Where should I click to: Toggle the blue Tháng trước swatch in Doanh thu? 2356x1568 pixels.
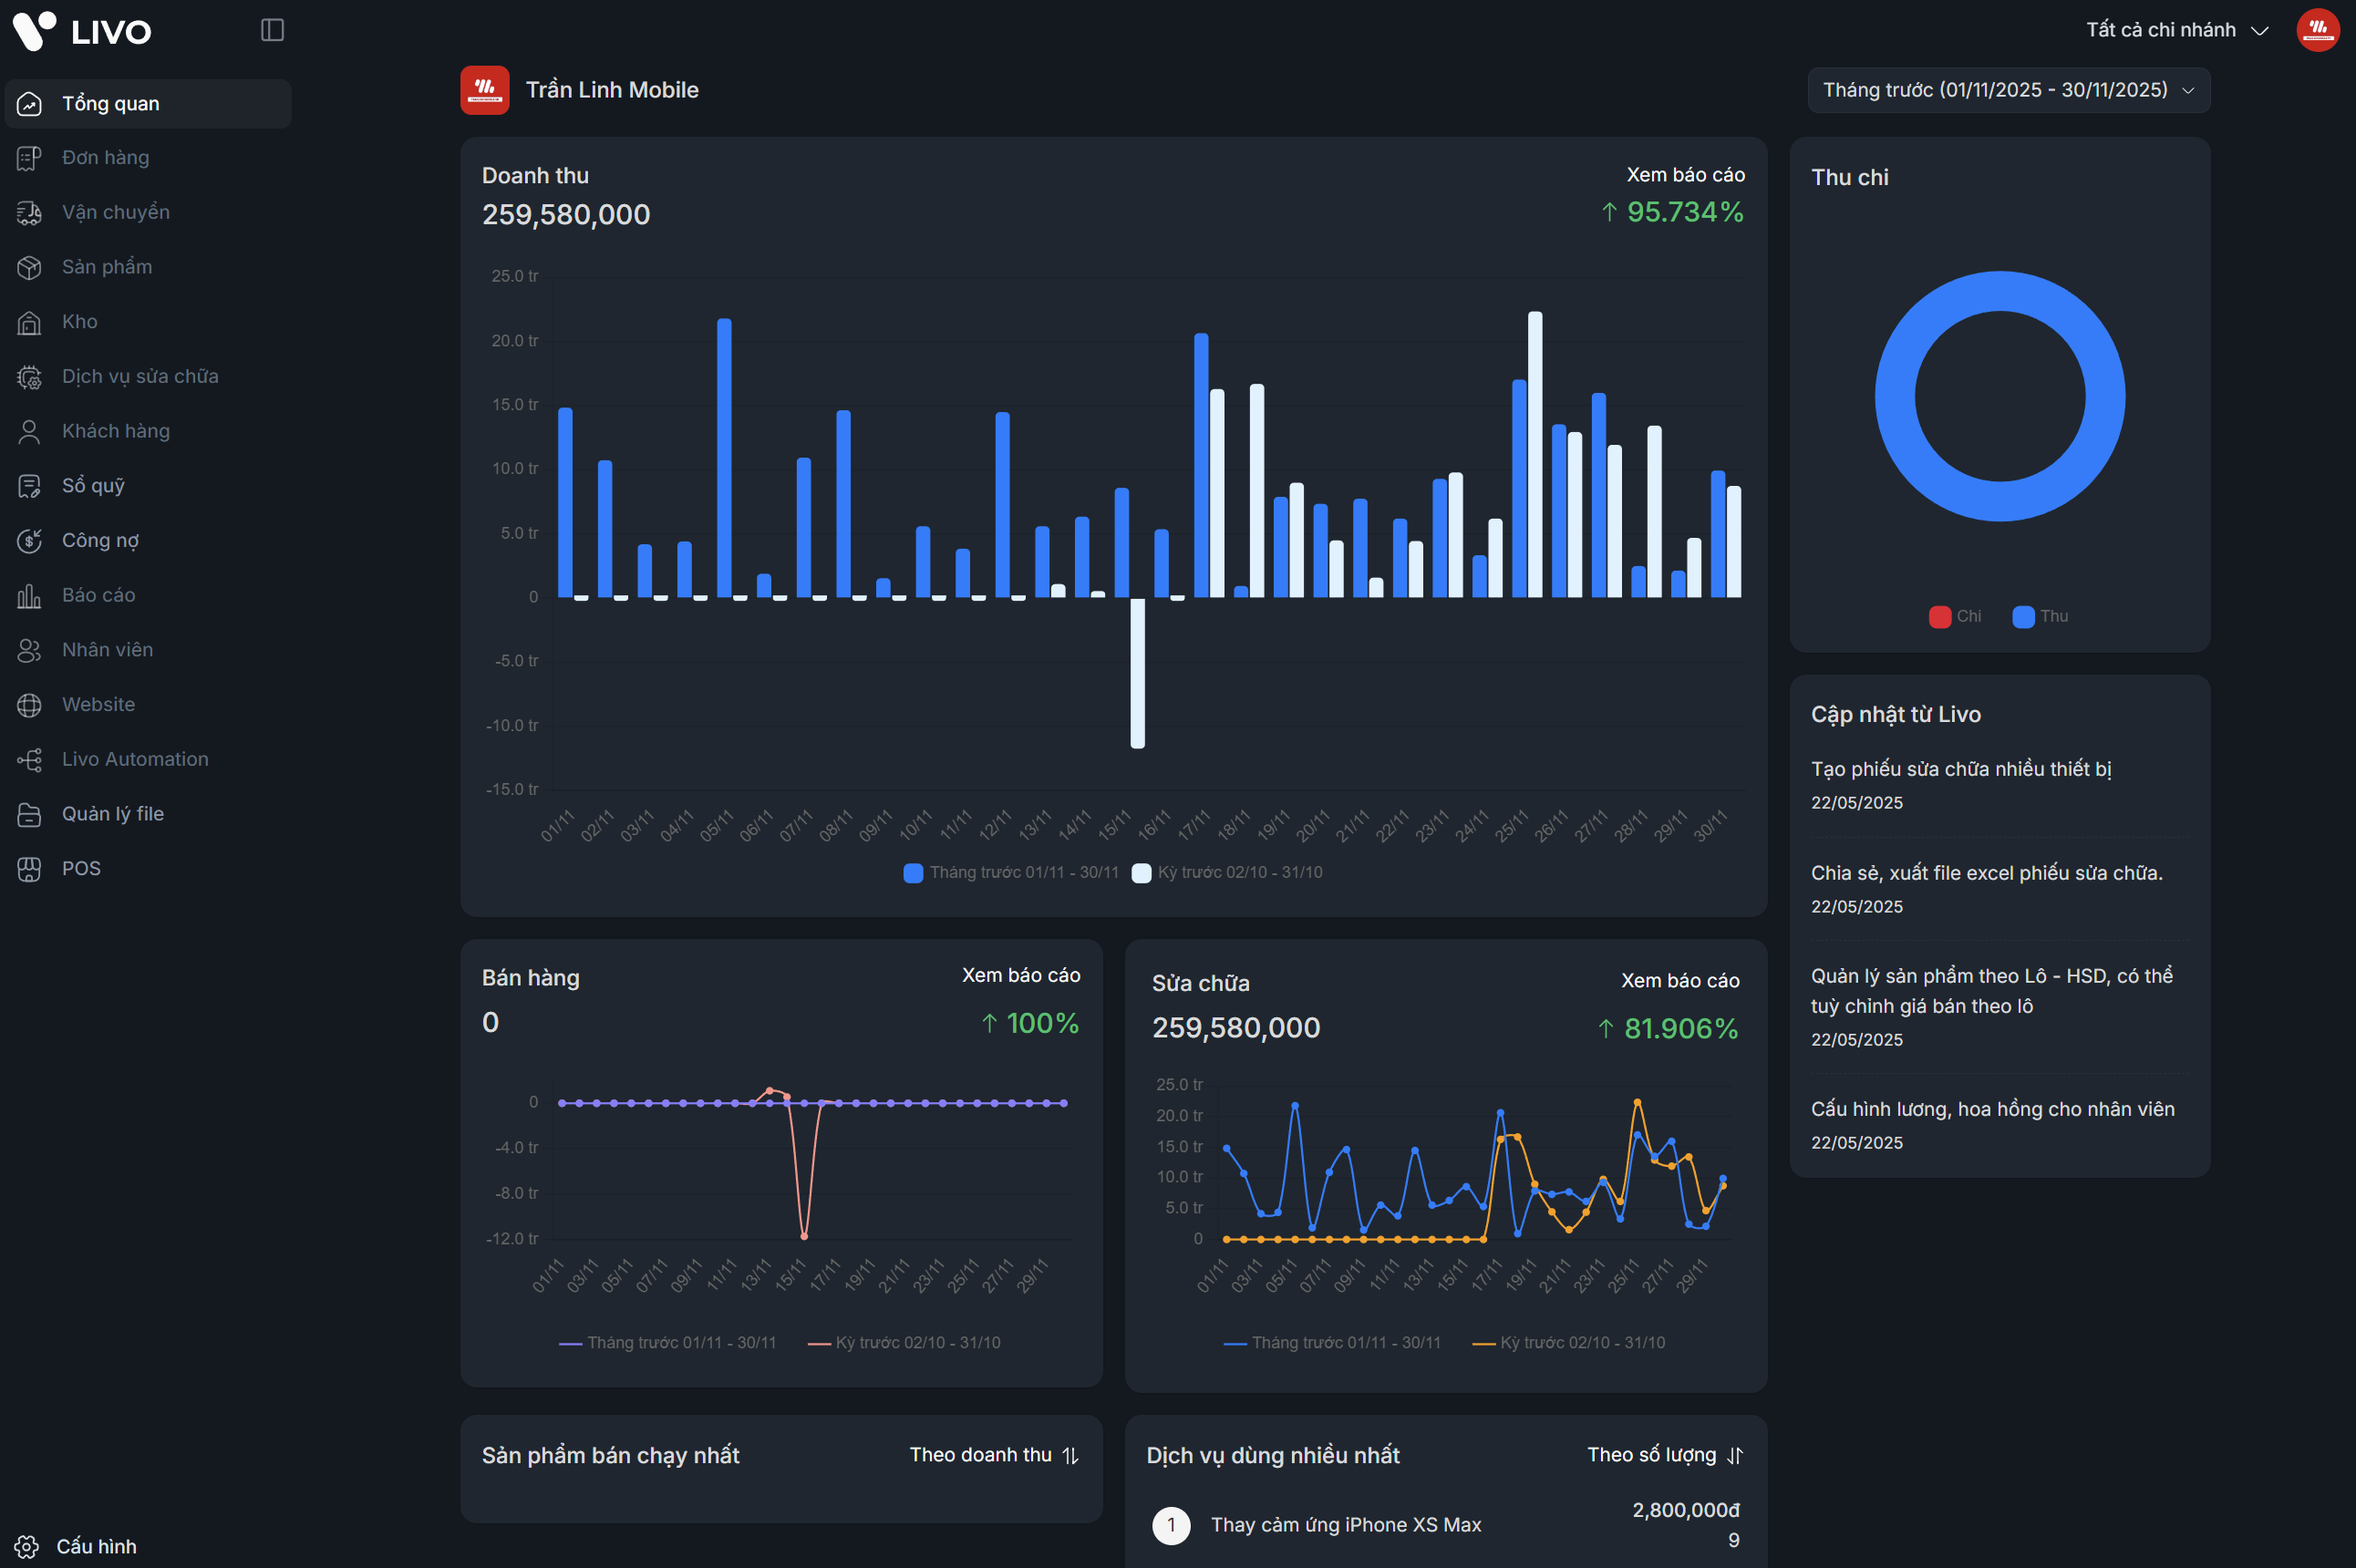[913, 873]
